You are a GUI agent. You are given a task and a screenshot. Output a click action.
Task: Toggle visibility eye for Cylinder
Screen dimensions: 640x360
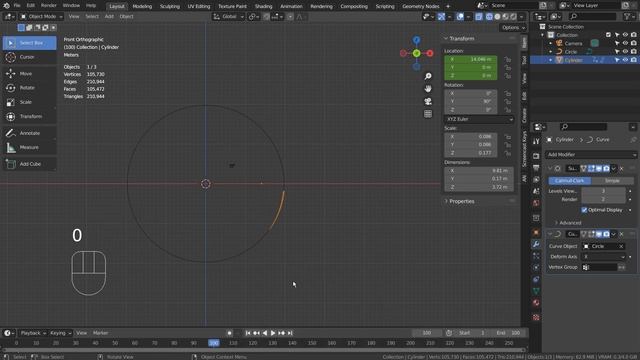tap(625, 60)
